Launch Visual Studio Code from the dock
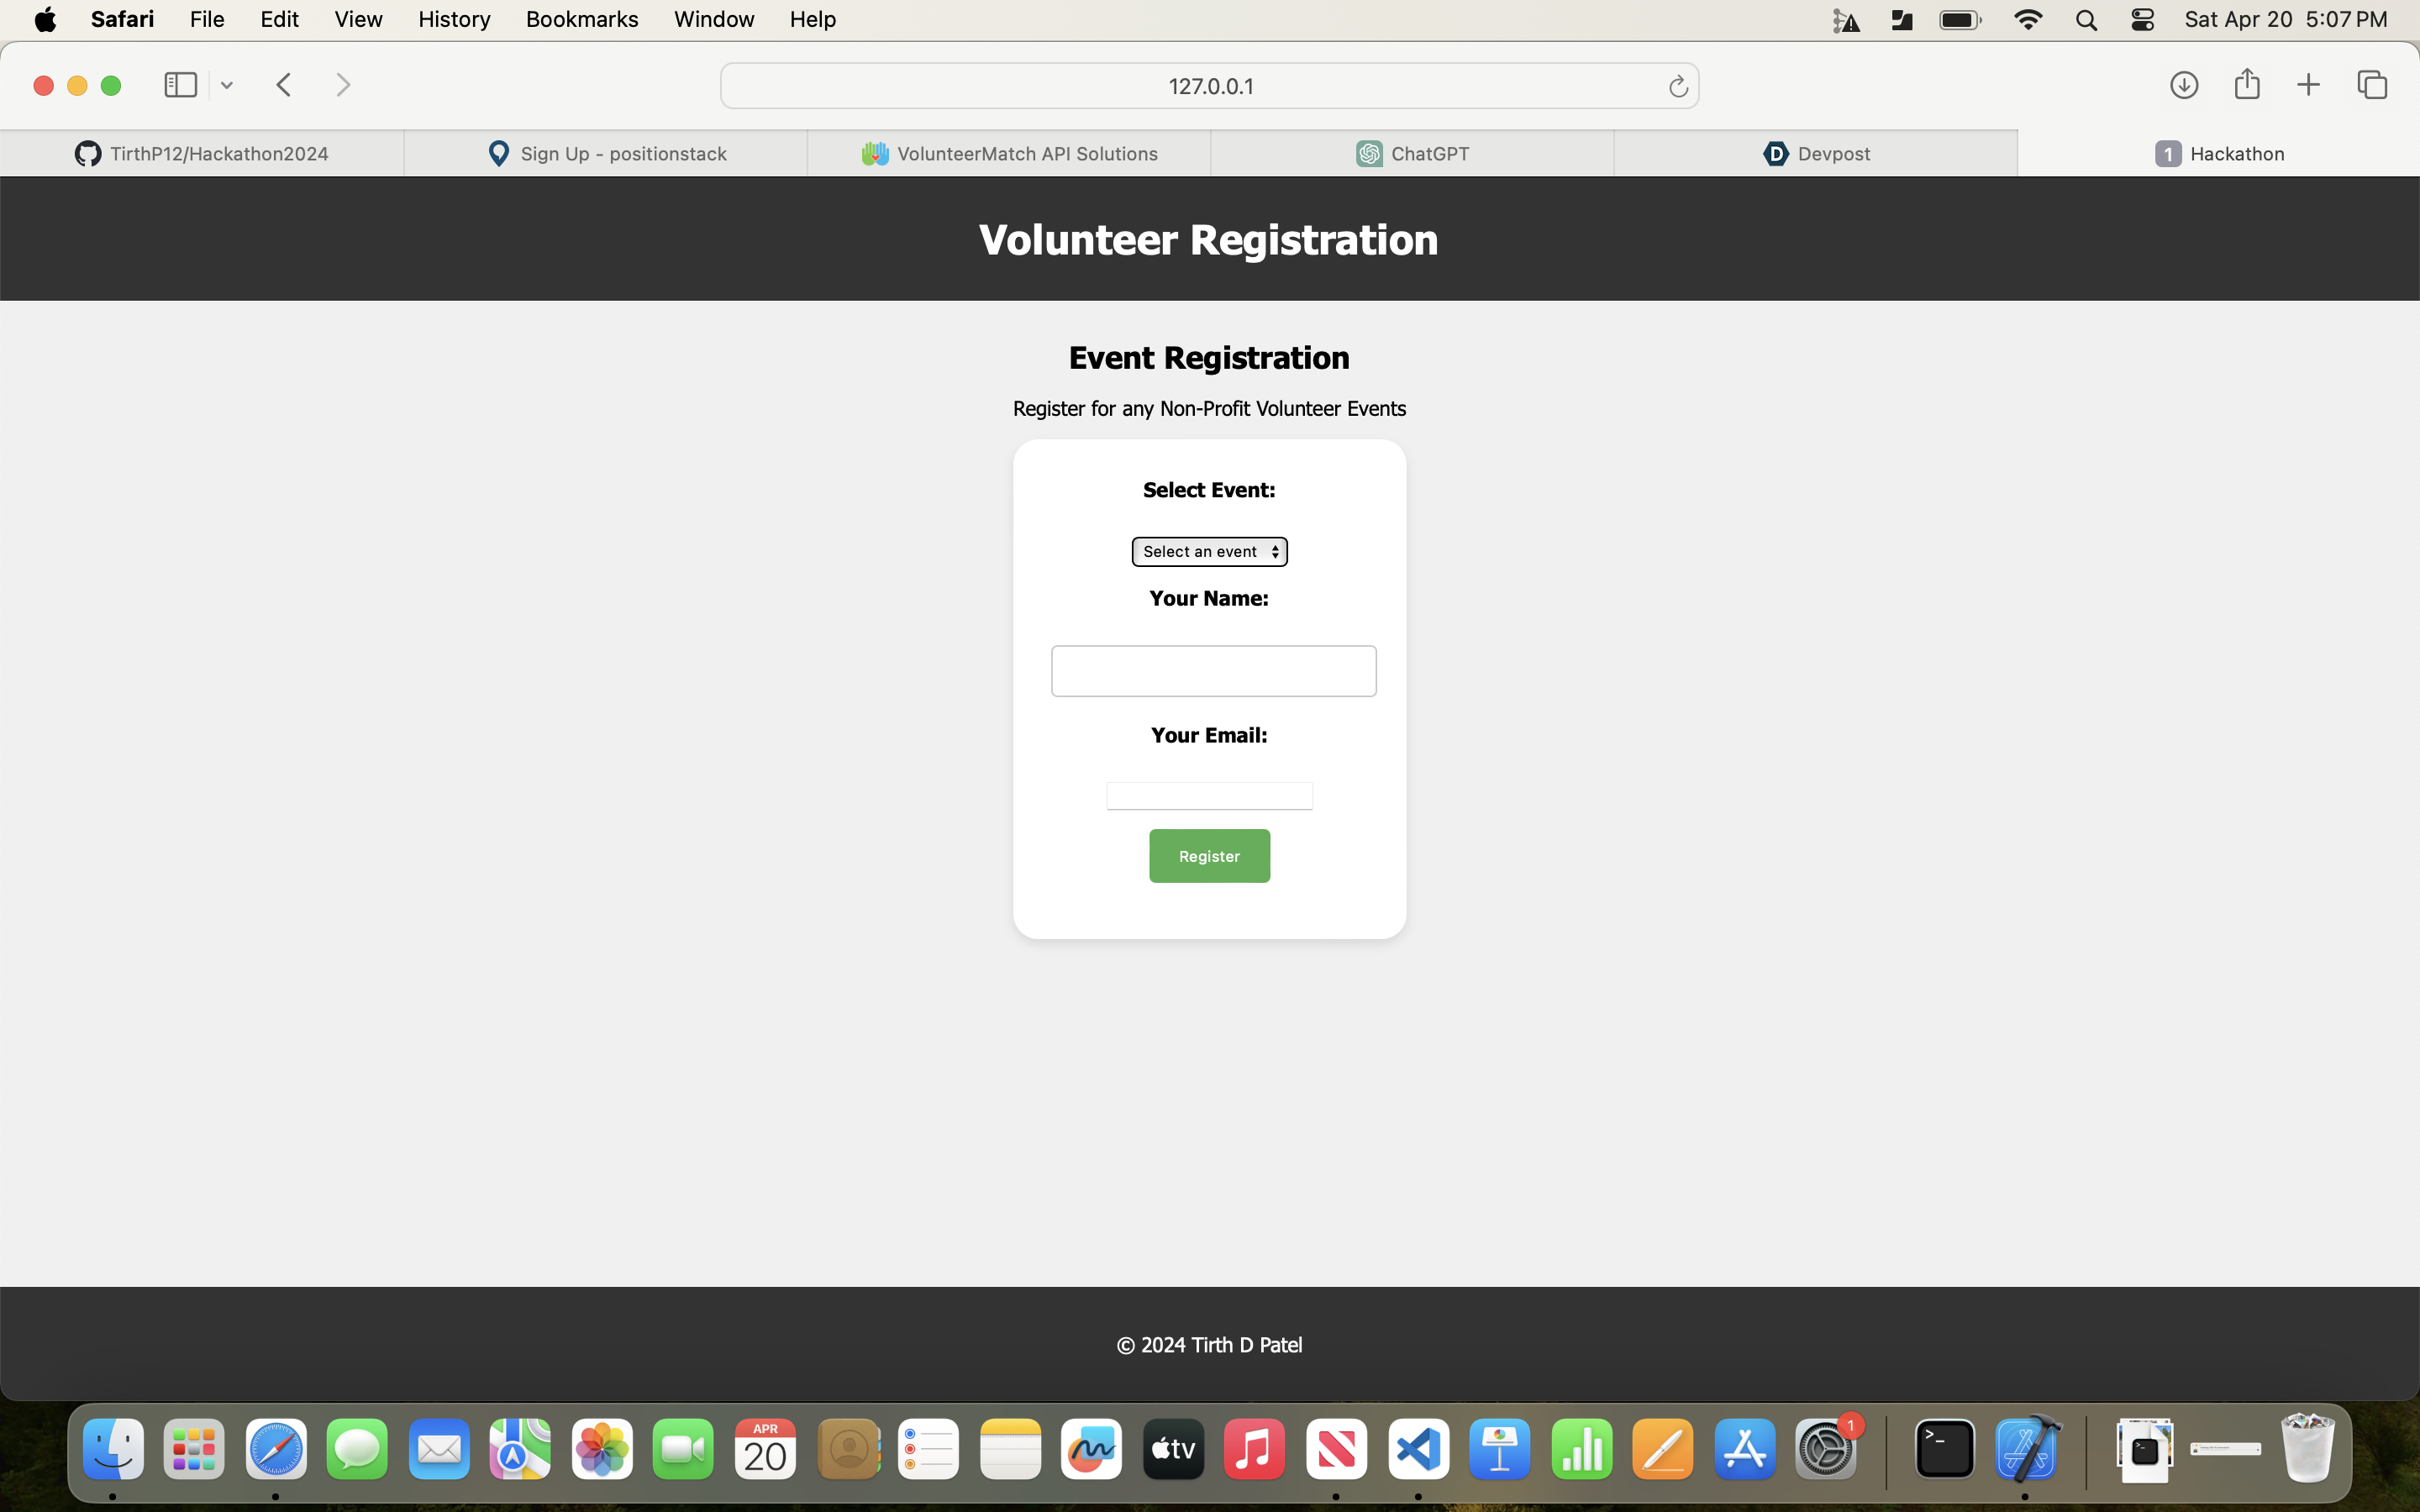2420x1512 pixels. 1418,1449
